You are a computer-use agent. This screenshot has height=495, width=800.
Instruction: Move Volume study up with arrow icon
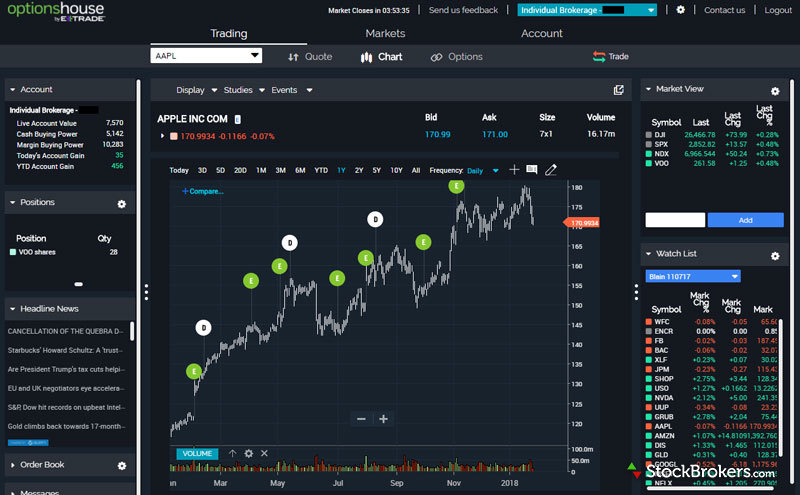point(232,453)
